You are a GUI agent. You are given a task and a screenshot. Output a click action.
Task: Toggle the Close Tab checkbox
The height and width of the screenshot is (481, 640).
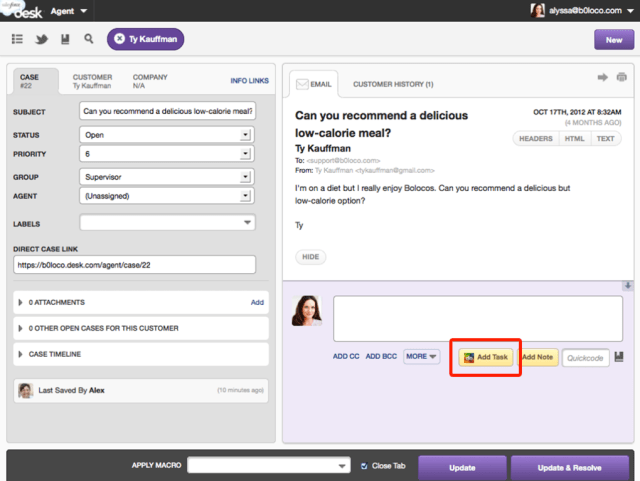coord(364,466)
